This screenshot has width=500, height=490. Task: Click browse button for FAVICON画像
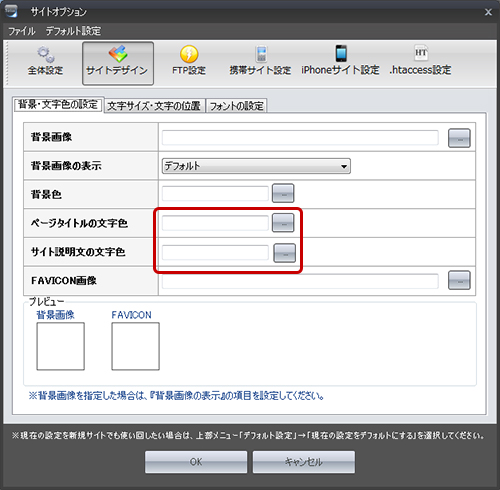click(459, 280)
